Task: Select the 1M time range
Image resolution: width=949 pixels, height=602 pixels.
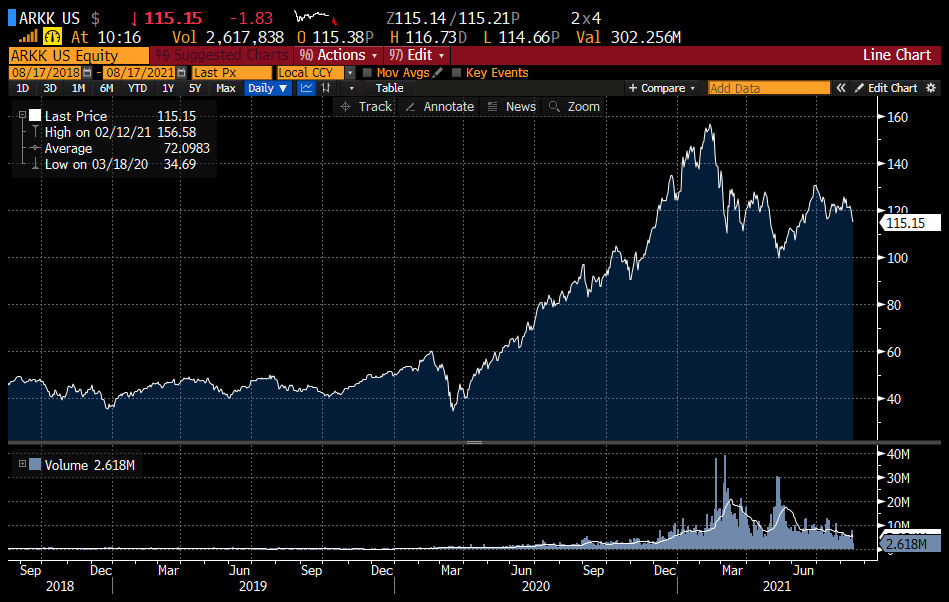Action: point(78,88)
